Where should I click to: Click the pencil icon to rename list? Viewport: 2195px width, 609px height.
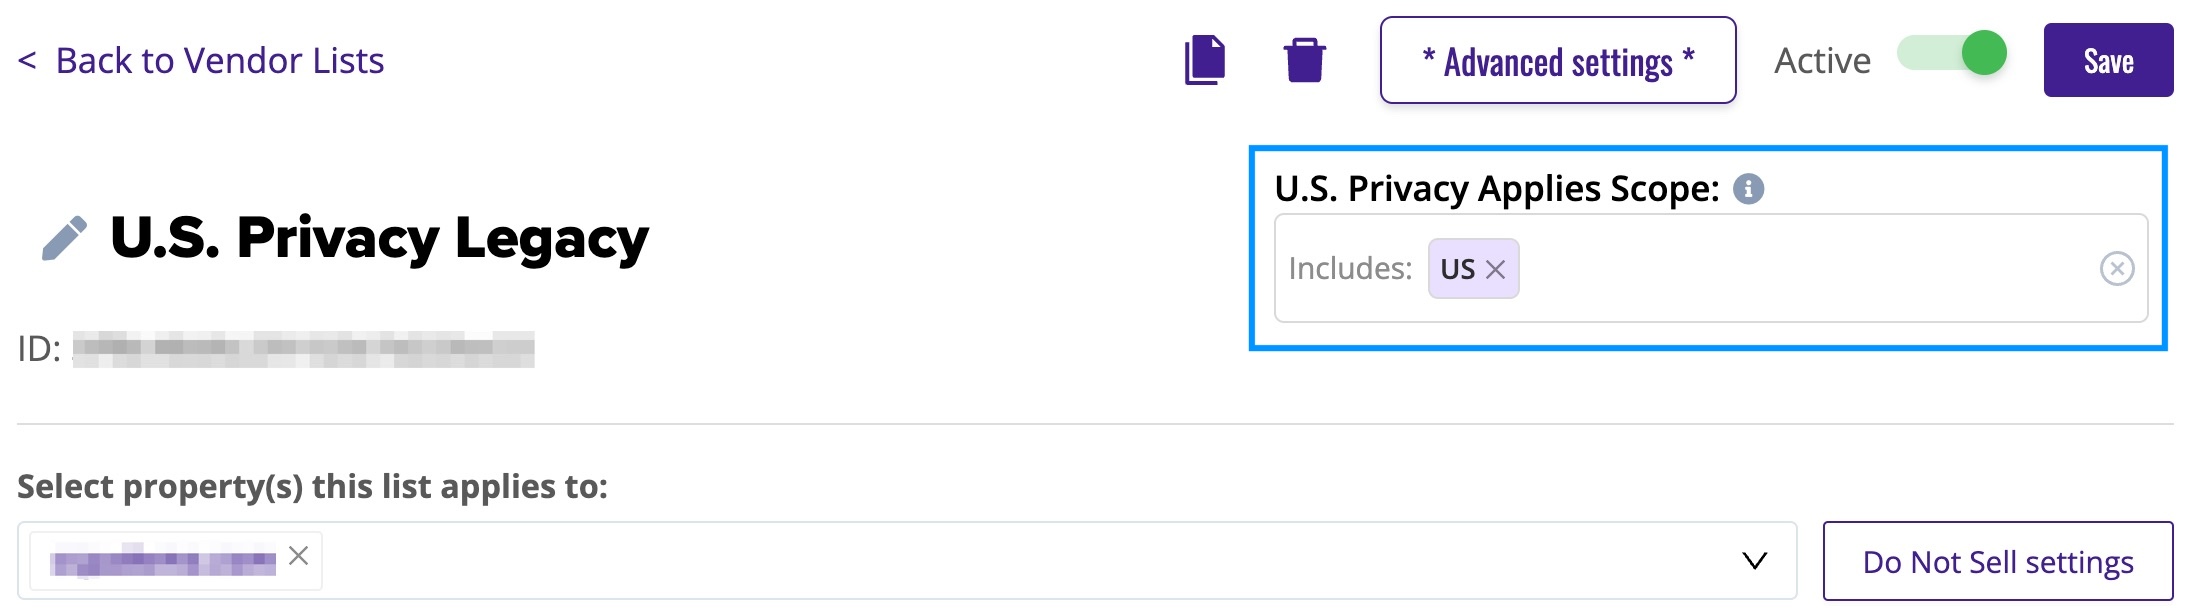(64, 239)
